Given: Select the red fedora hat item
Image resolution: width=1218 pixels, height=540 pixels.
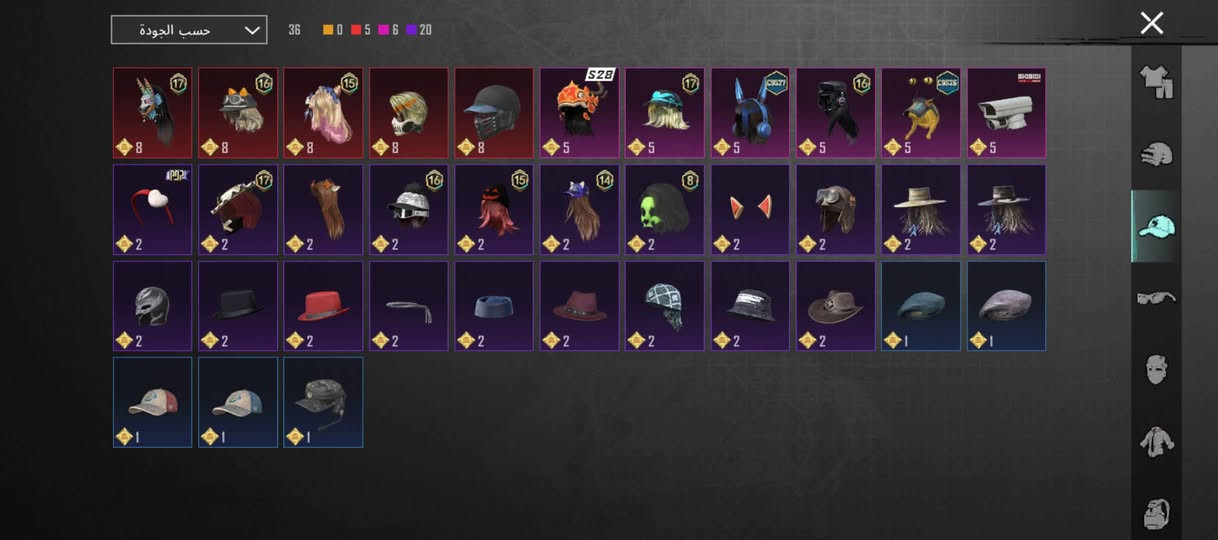Looking at the screenshot, I should pyautogui.click(x=323, y=306).
